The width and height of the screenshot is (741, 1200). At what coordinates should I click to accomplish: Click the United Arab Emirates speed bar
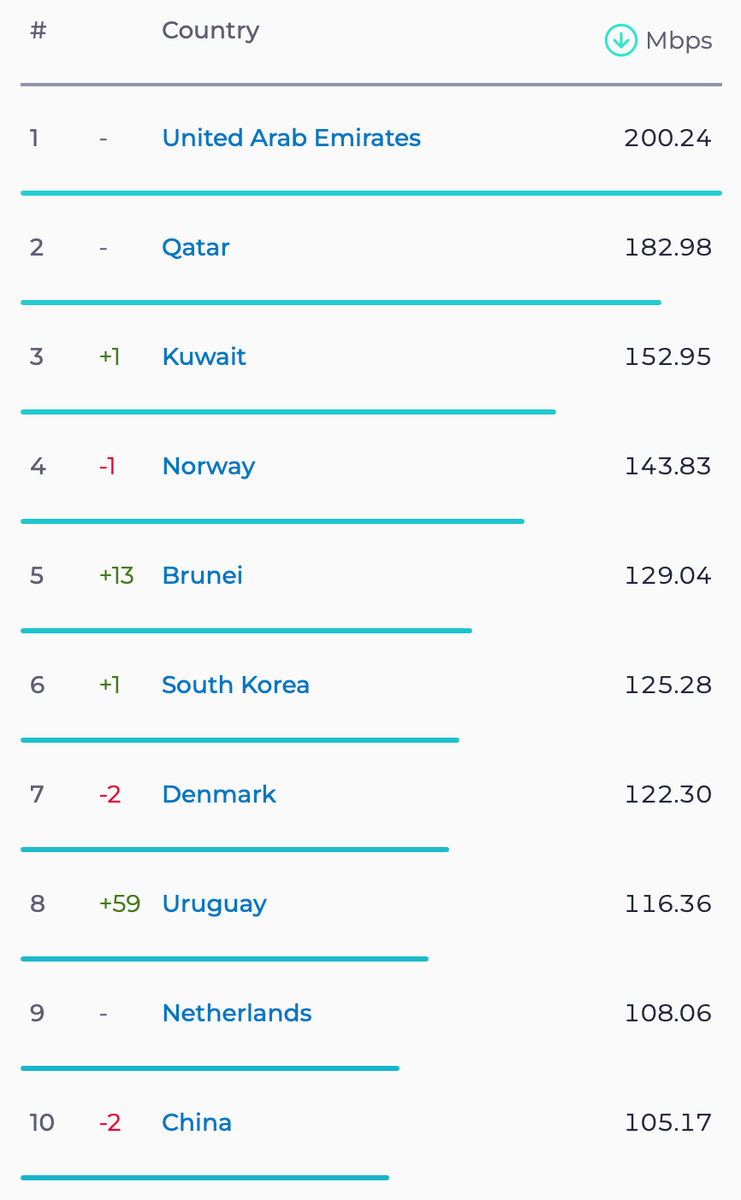coord(371,192)
